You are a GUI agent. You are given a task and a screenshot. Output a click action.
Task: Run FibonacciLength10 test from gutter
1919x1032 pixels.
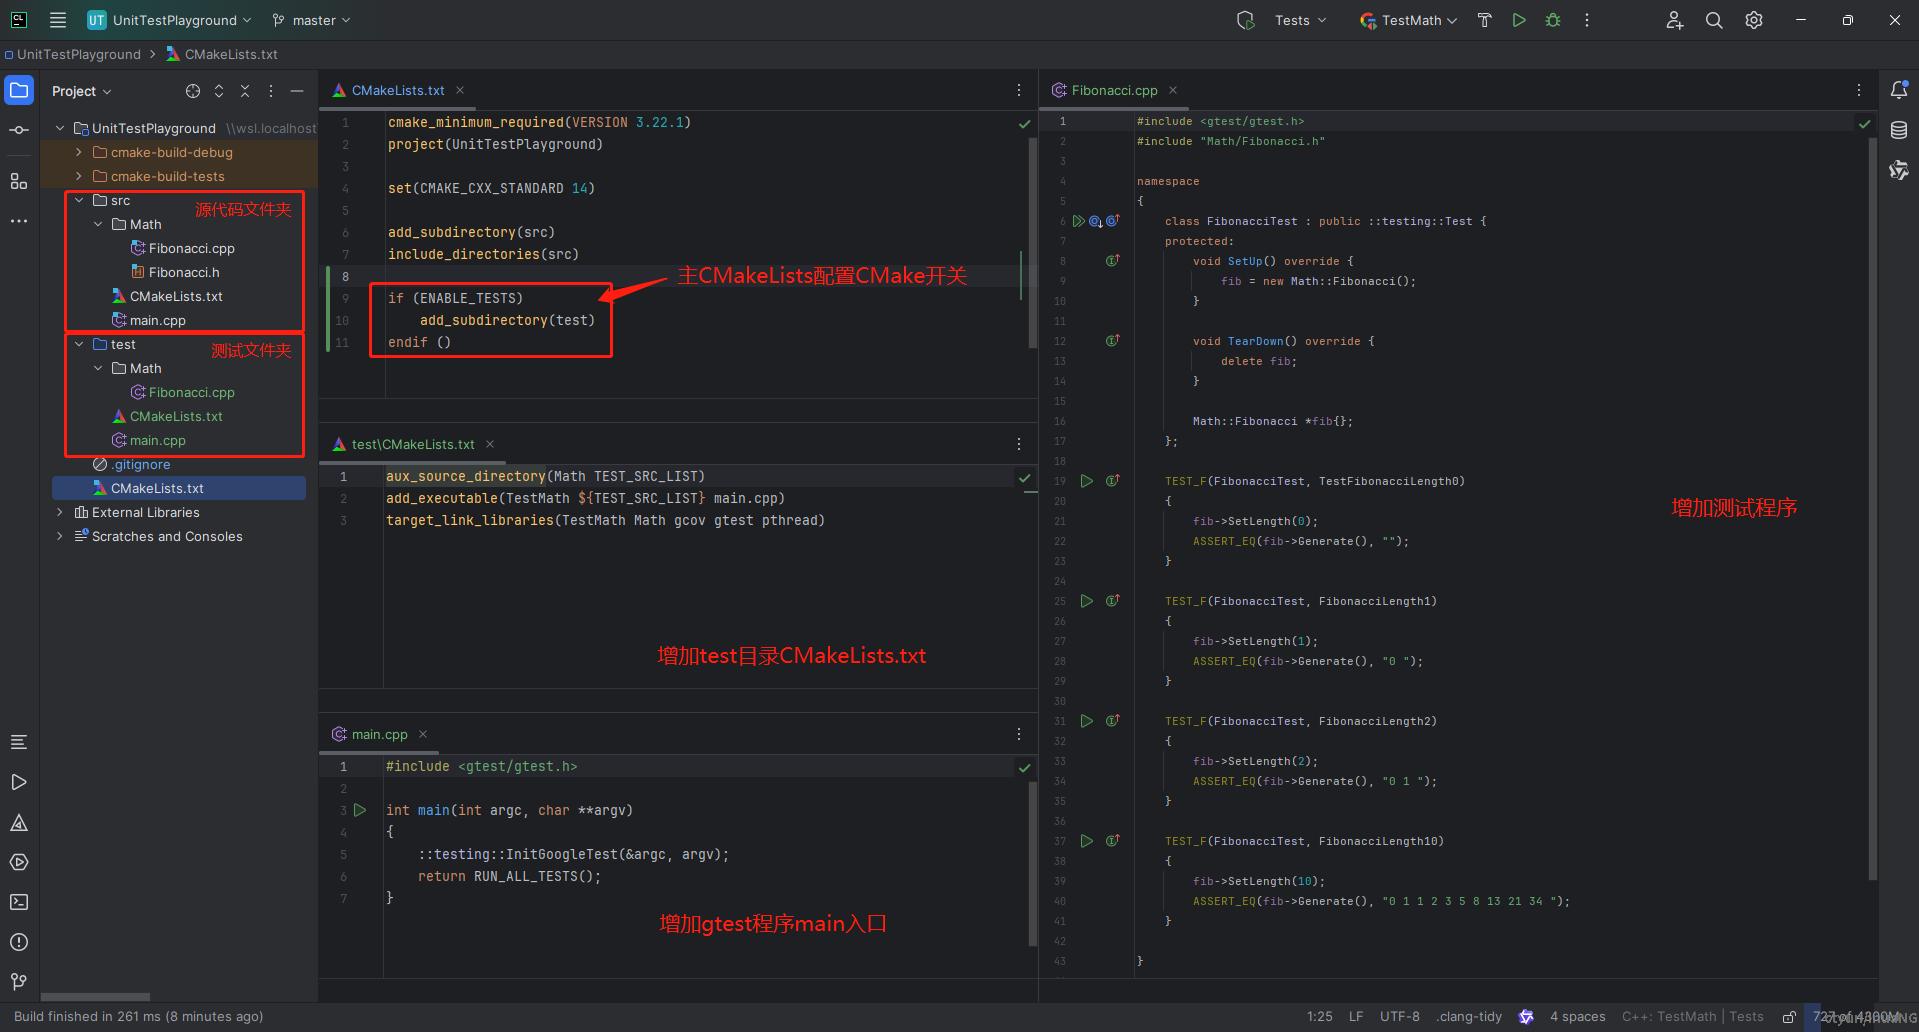point(1087,841)
